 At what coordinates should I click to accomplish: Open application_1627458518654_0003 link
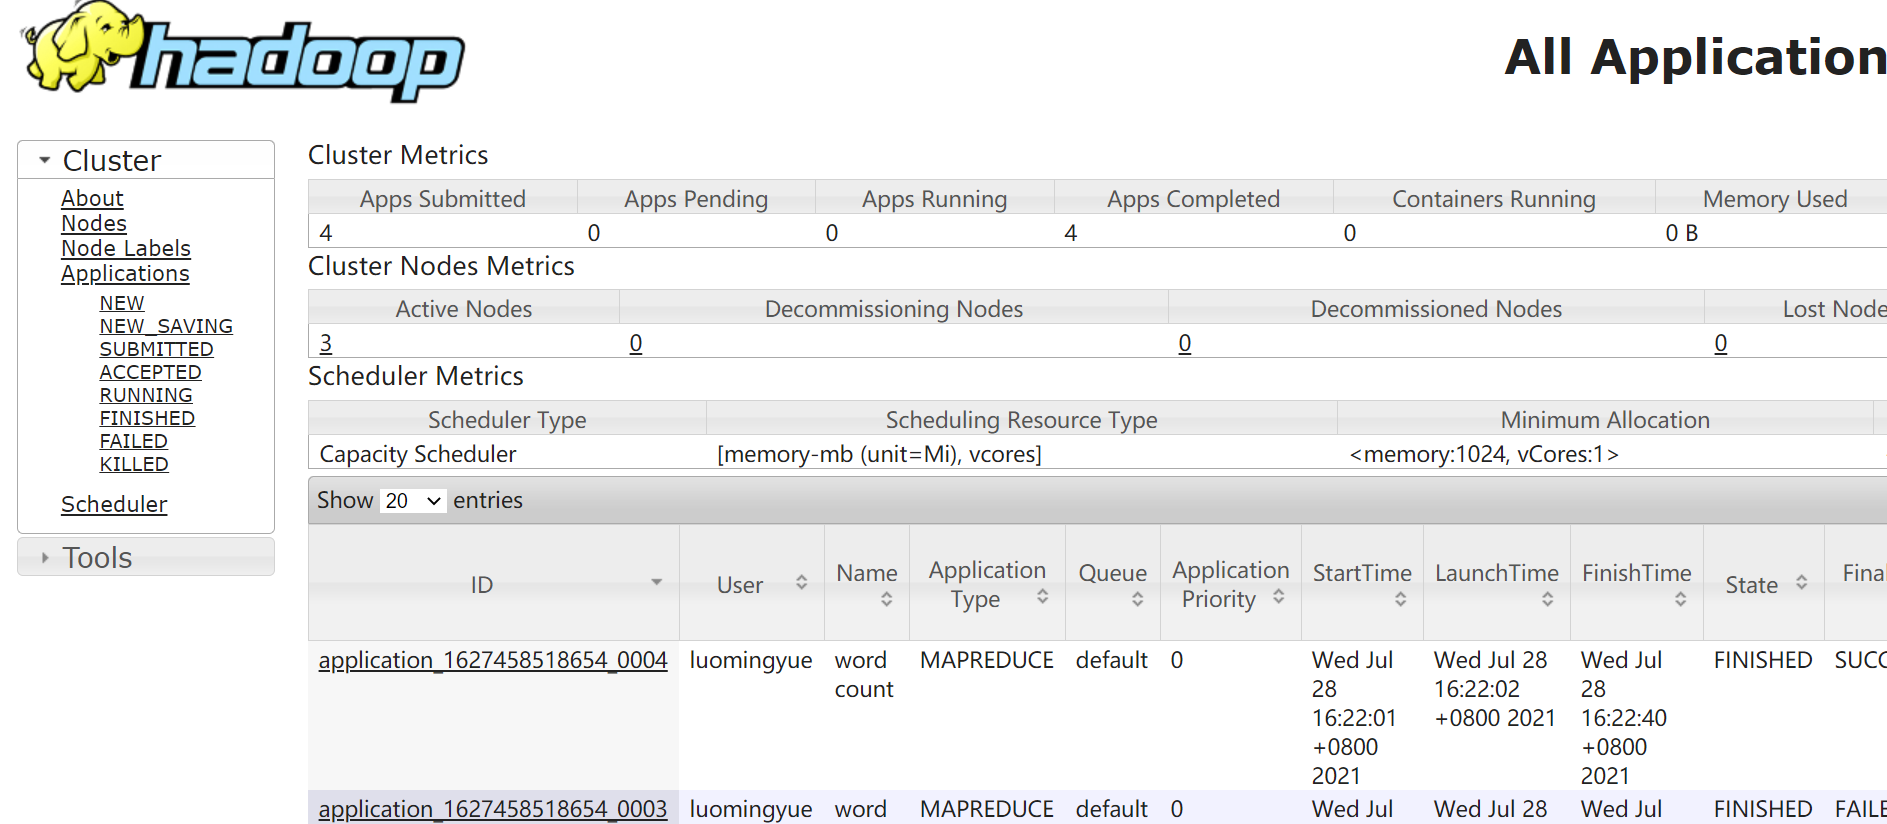pyautogui.click(x=493, y=809)
